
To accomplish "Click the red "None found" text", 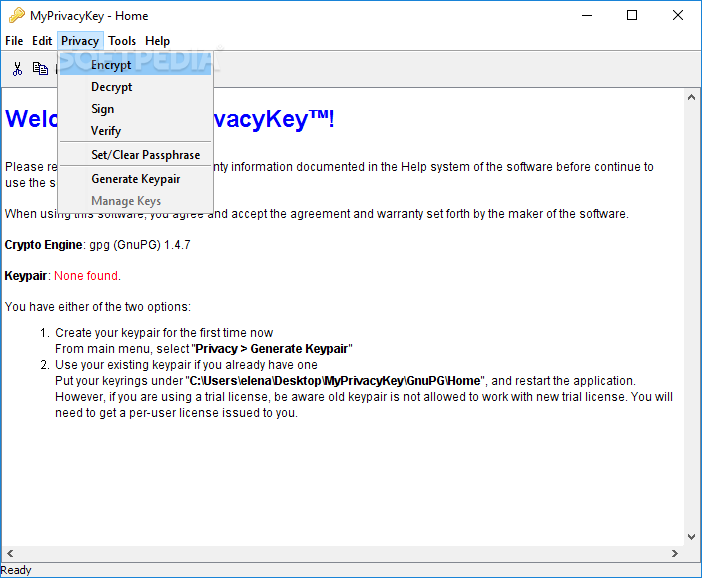I will 86,276.
